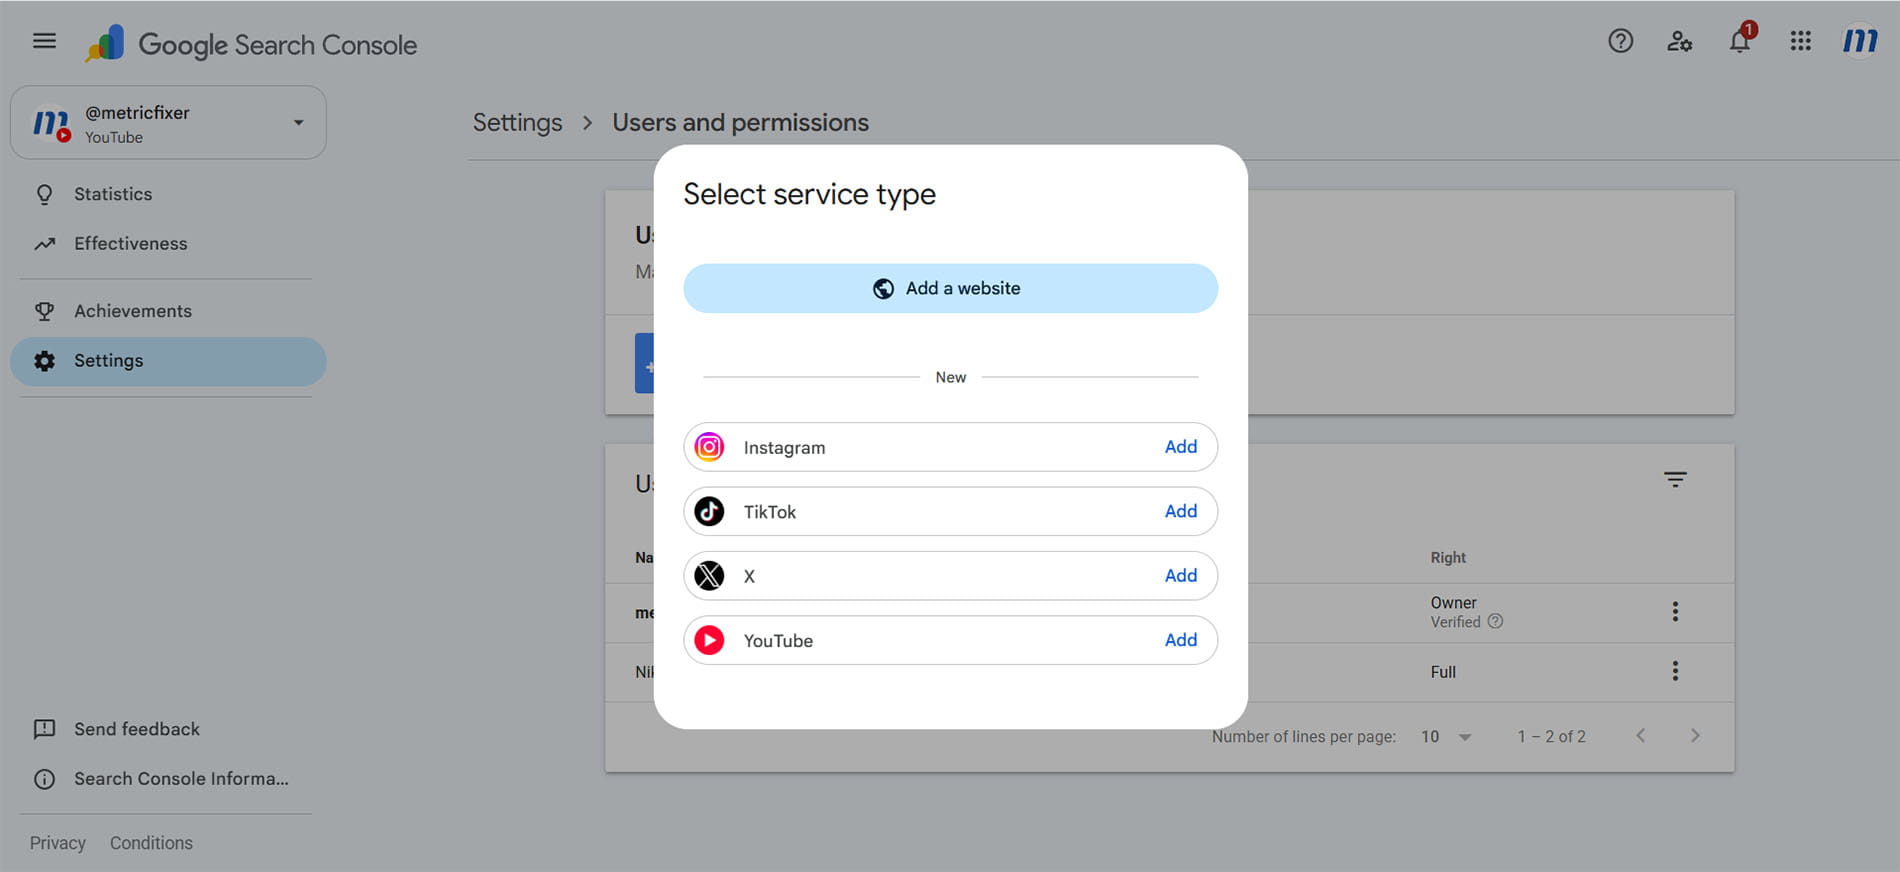The image size is (1900, 872).
Task: Add the Instagram service
Action: 1180,447
